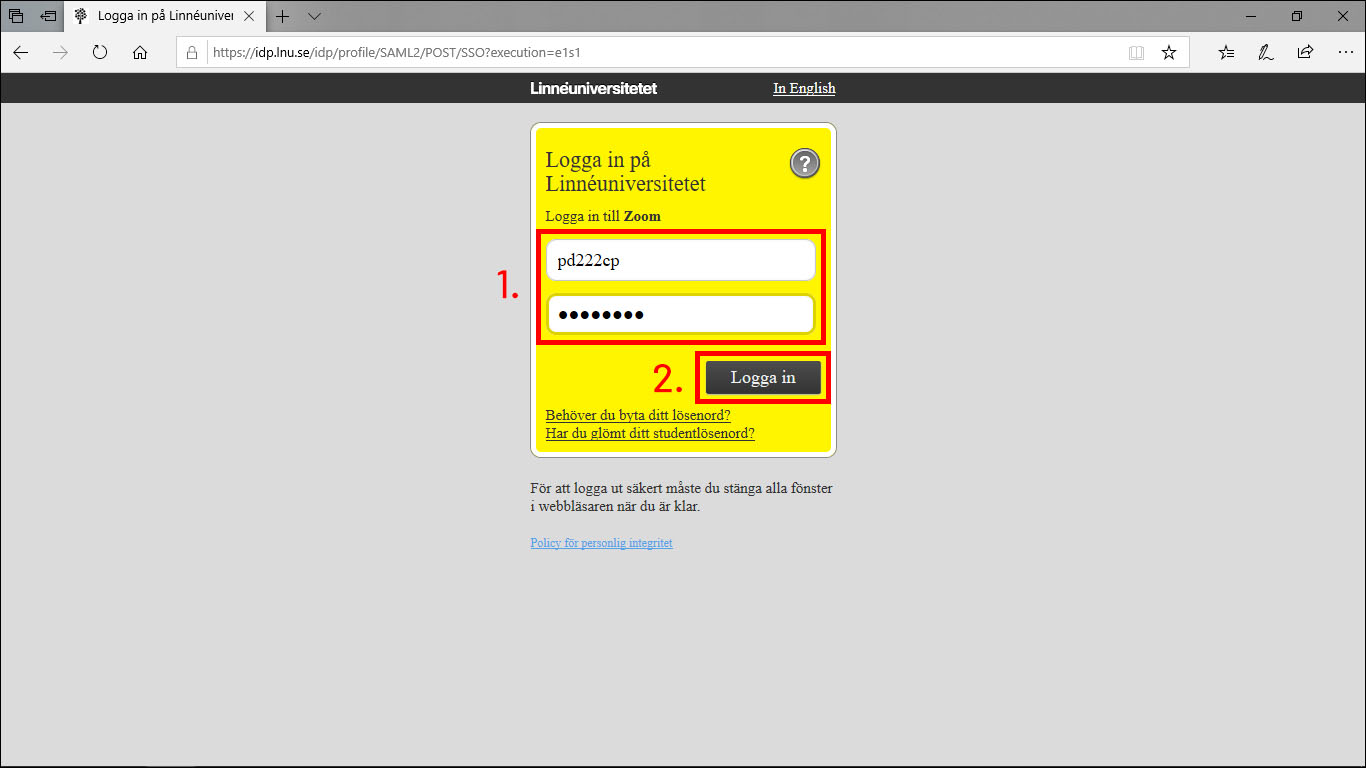Show tabs you've set aside
This screenshot has width=1366, height=768.
(16, 16)
